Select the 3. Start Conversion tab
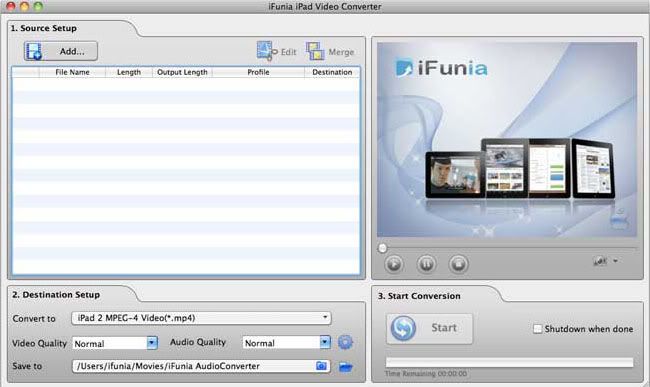The width and height of the screenshot is (650, 387). point(419,296)
